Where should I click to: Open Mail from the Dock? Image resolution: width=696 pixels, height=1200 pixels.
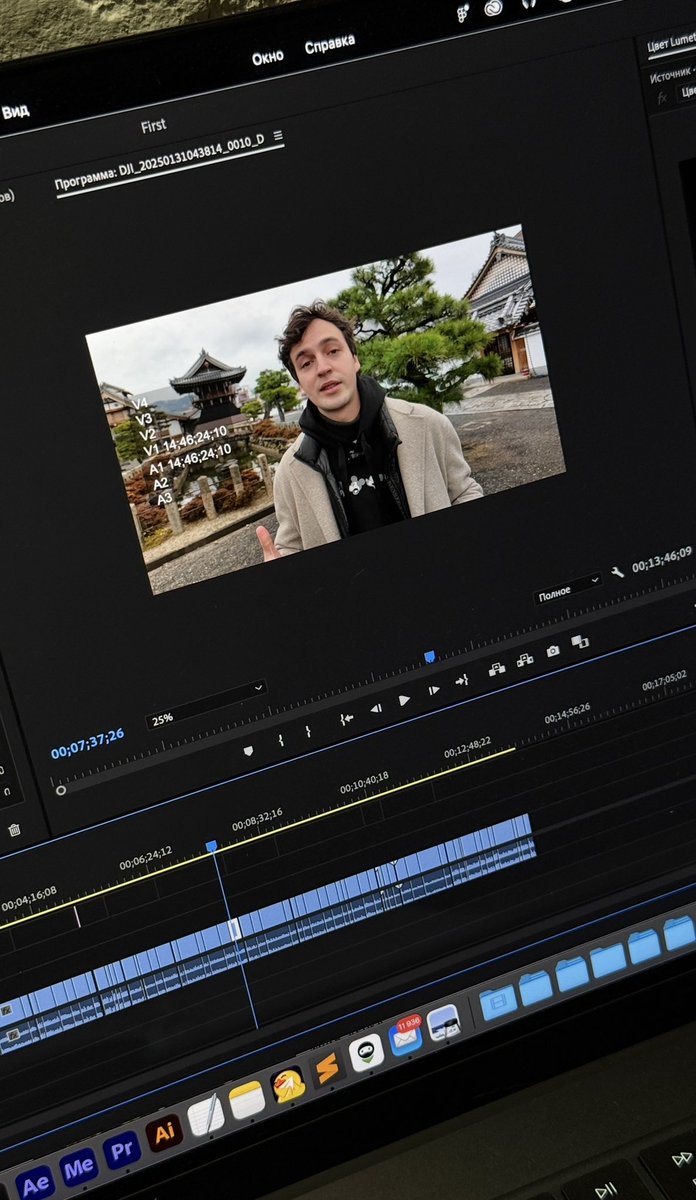pos(405,1037)
